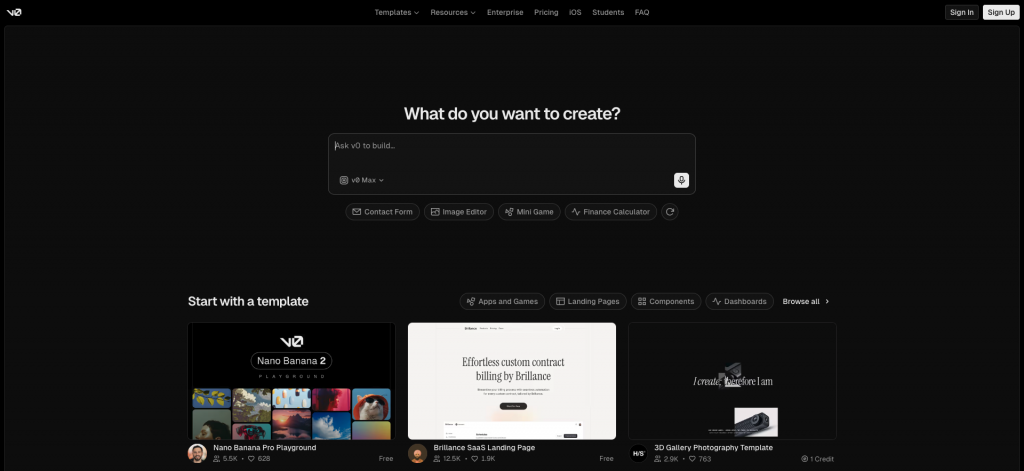Viewport: 1024px width, 471px height.
Task: Click the 1 Credit label
Action: (x=818, y=459)
